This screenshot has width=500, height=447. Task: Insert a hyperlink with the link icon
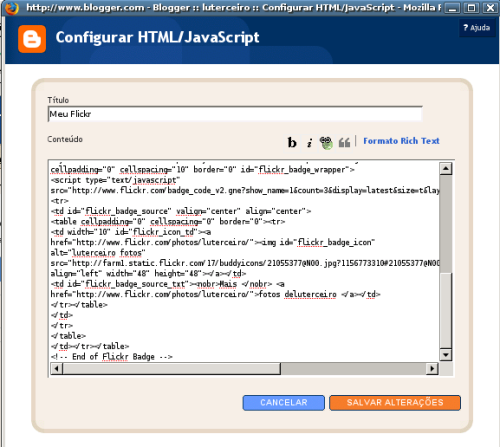pyautogui.click(x=326, y=143)
